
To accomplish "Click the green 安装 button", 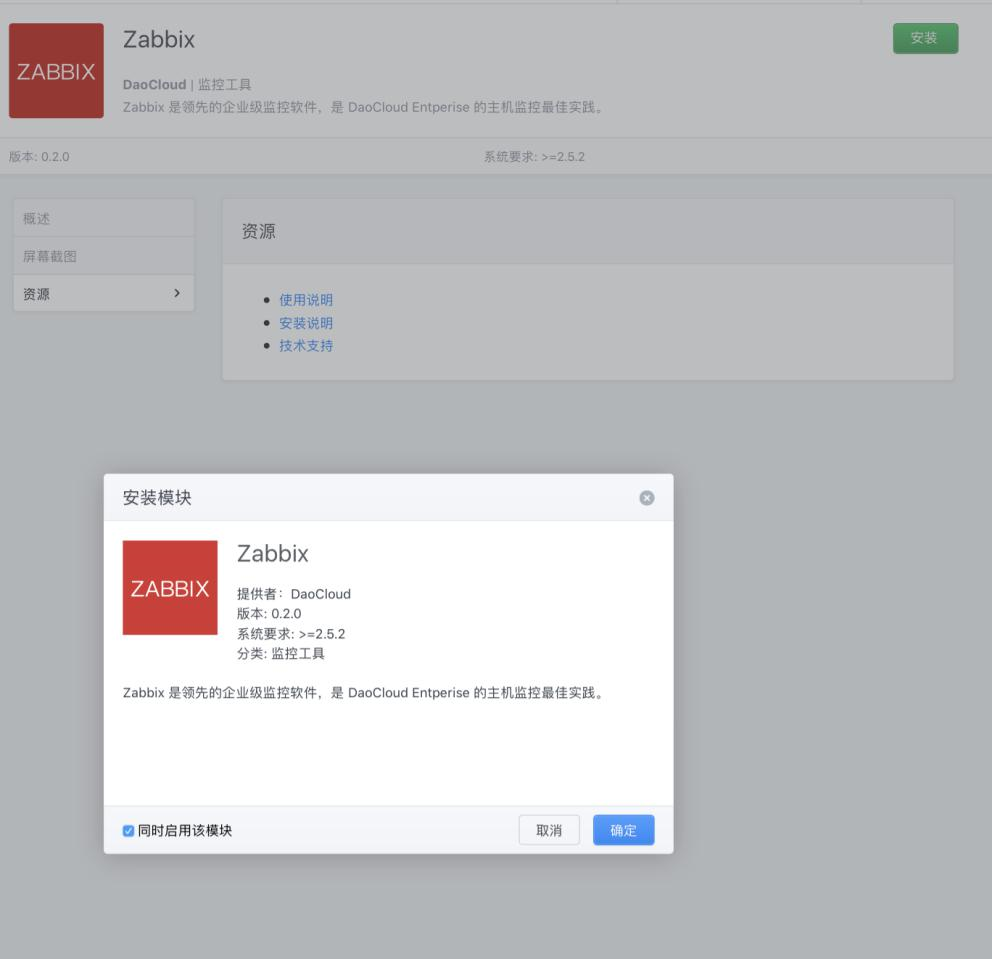I will [926, 38].
